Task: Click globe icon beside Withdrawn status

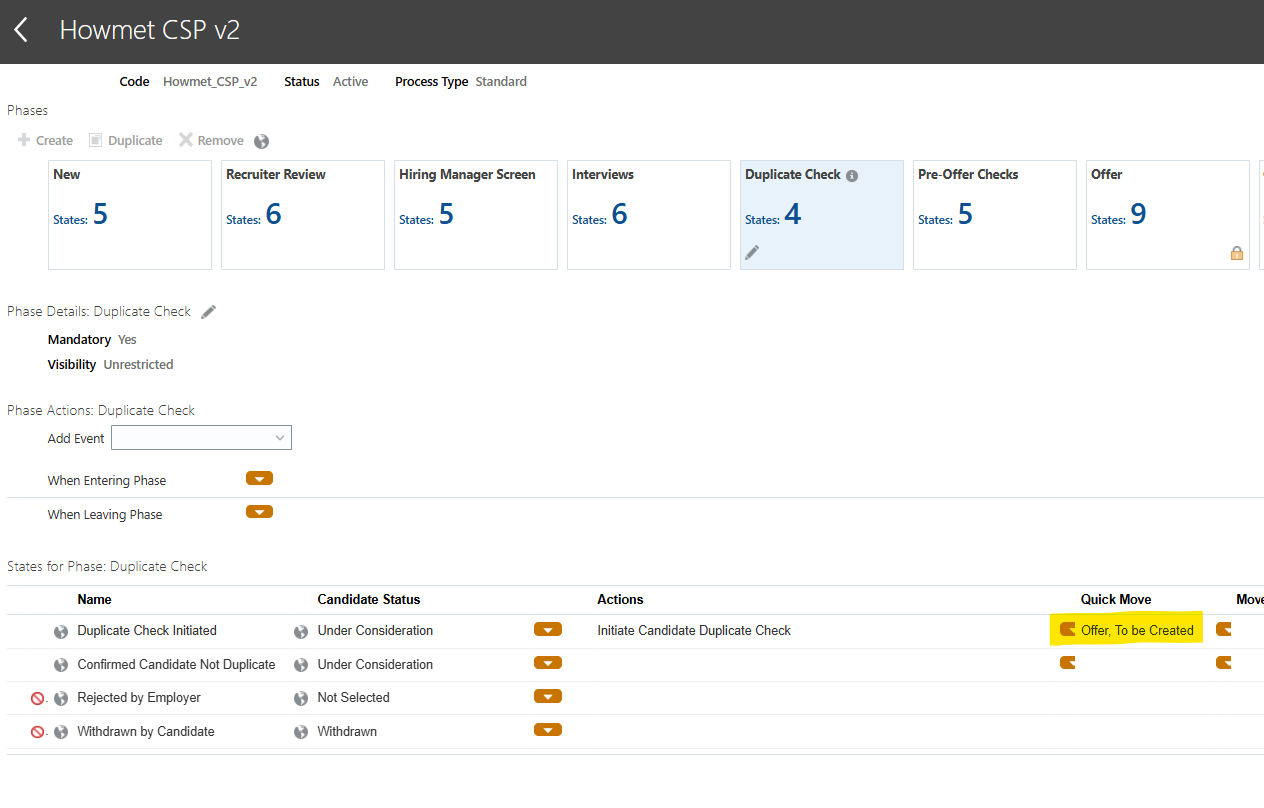Action: point(301,732)
